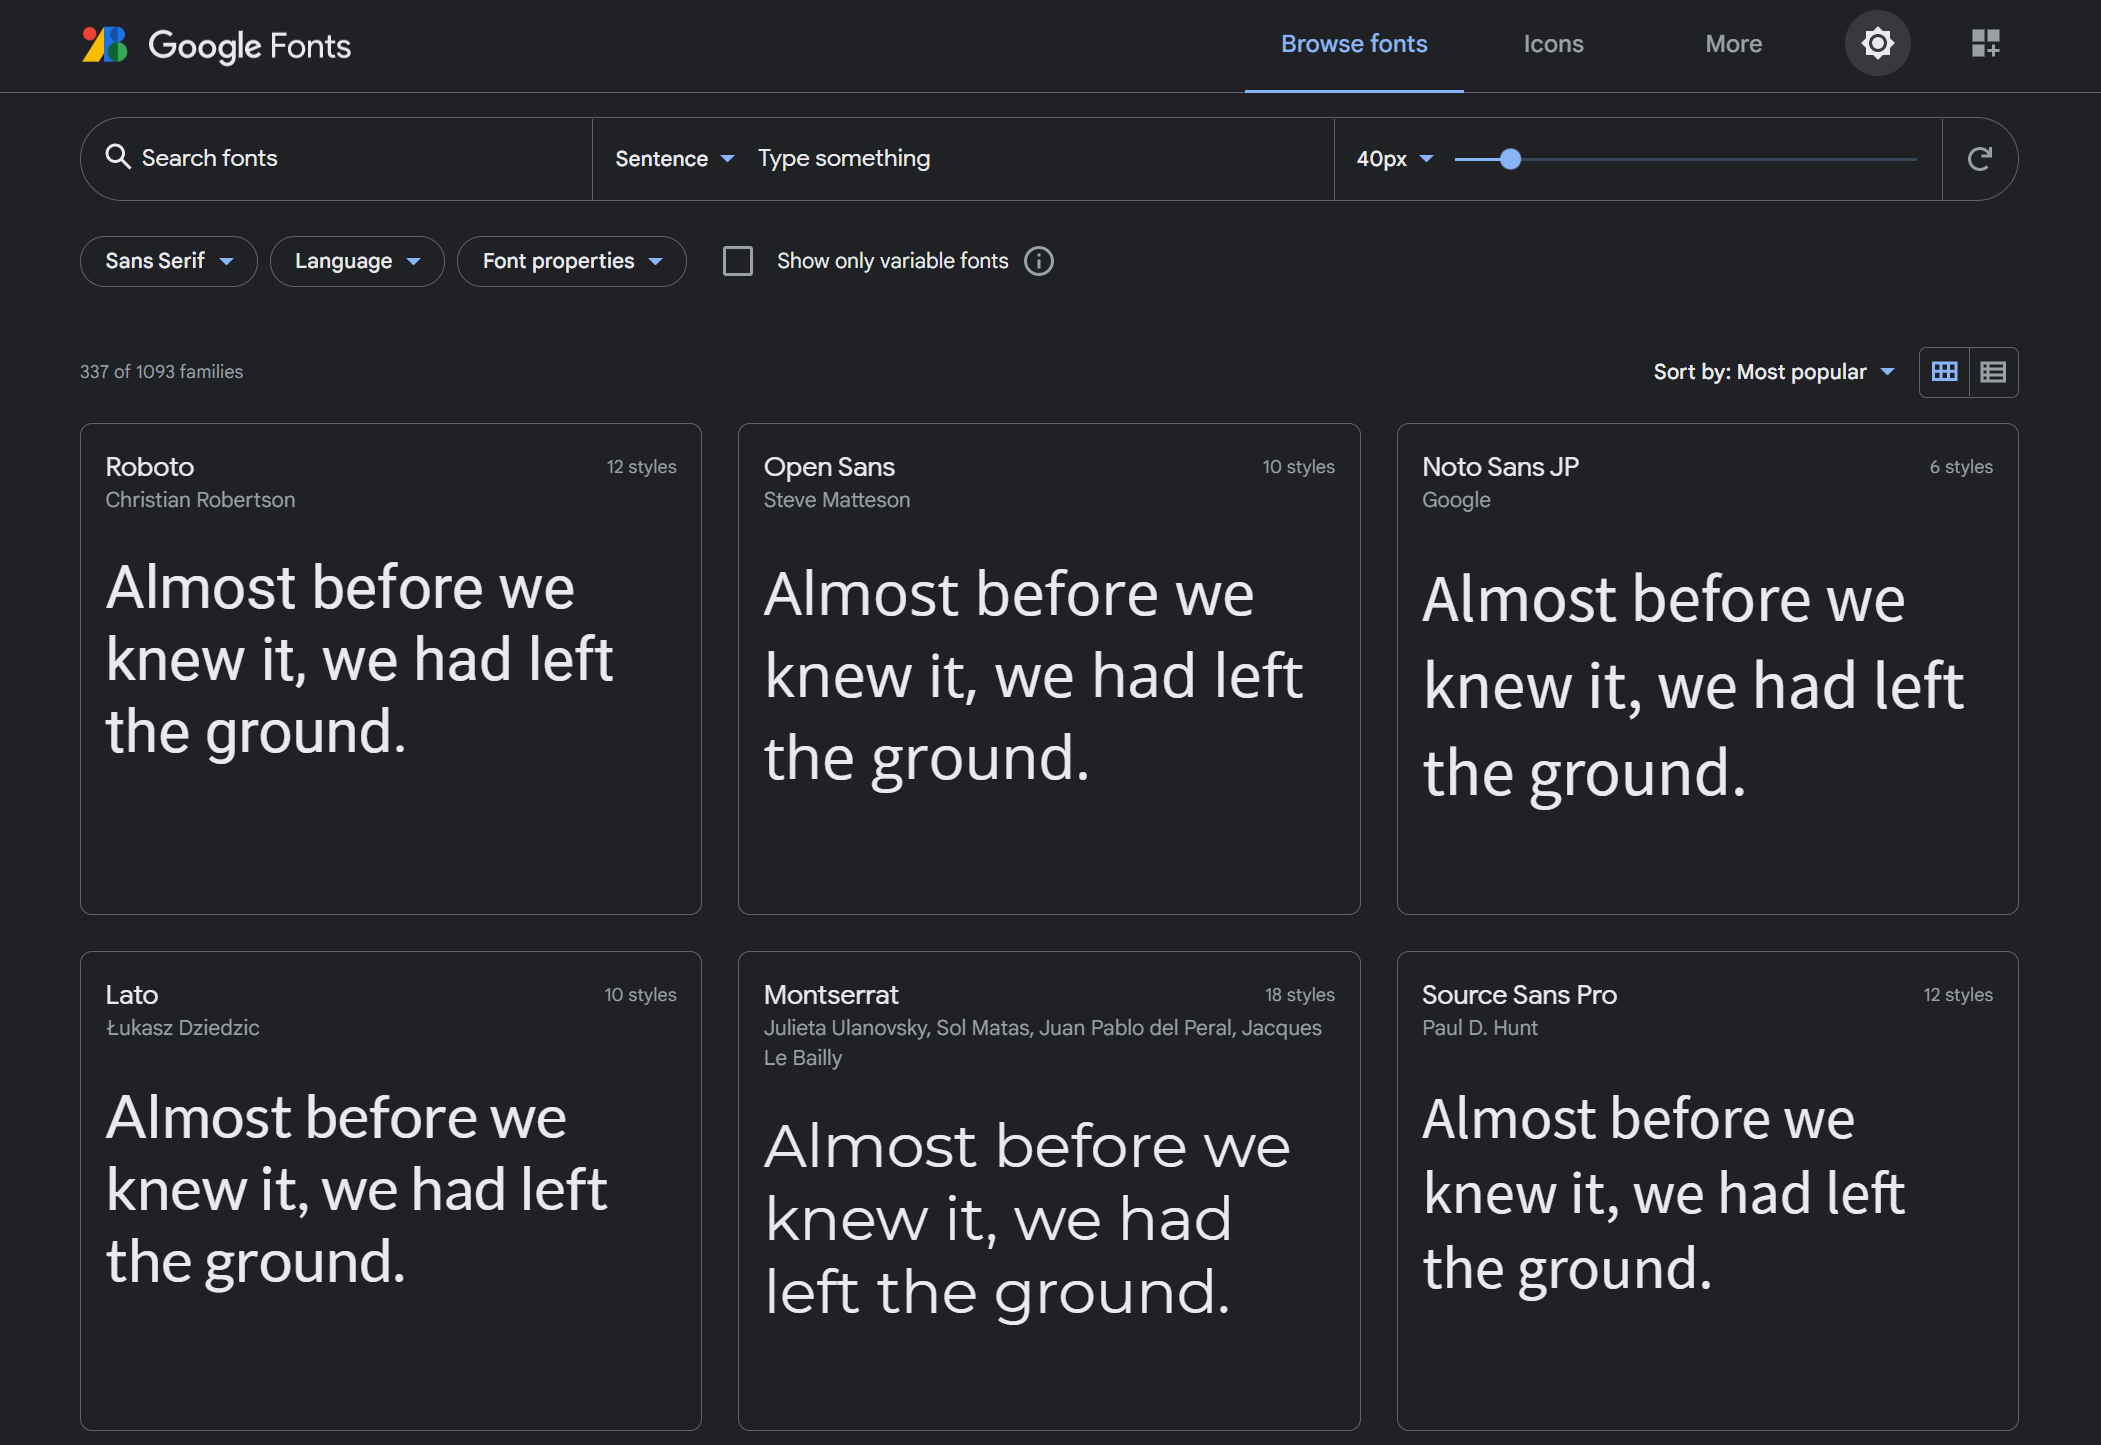Click '18 styles' on the Montserrat card
The image size is (2101, 1445).
pos(1299,995)
